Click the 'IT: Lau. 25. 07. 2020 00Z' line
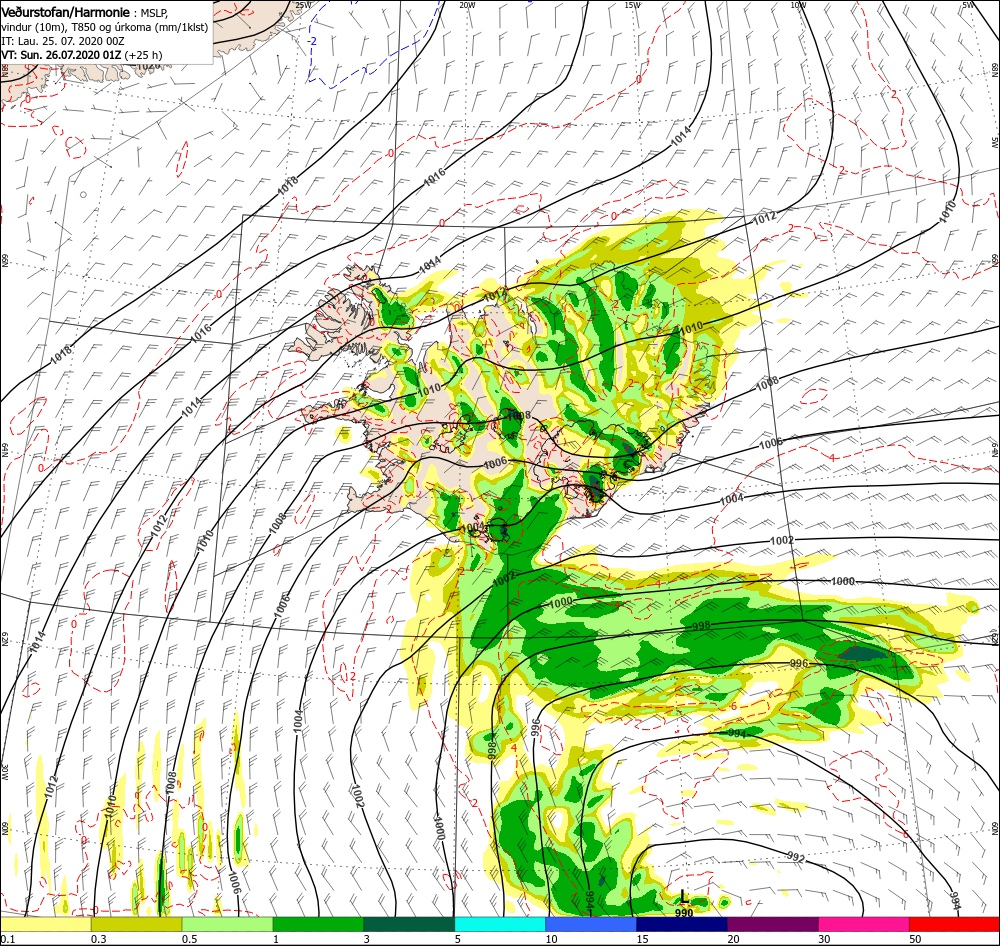The height and width of the screenshot is (946, 1000). [62, 41]
